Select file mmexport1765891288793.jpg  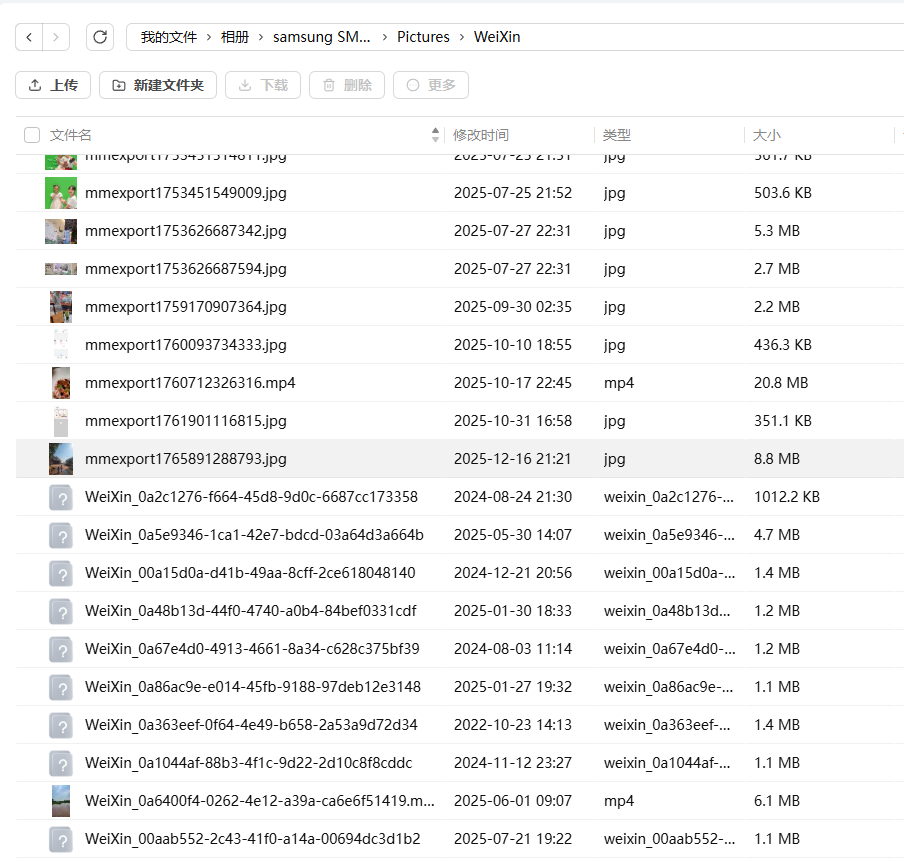click(x=186, y=459)
